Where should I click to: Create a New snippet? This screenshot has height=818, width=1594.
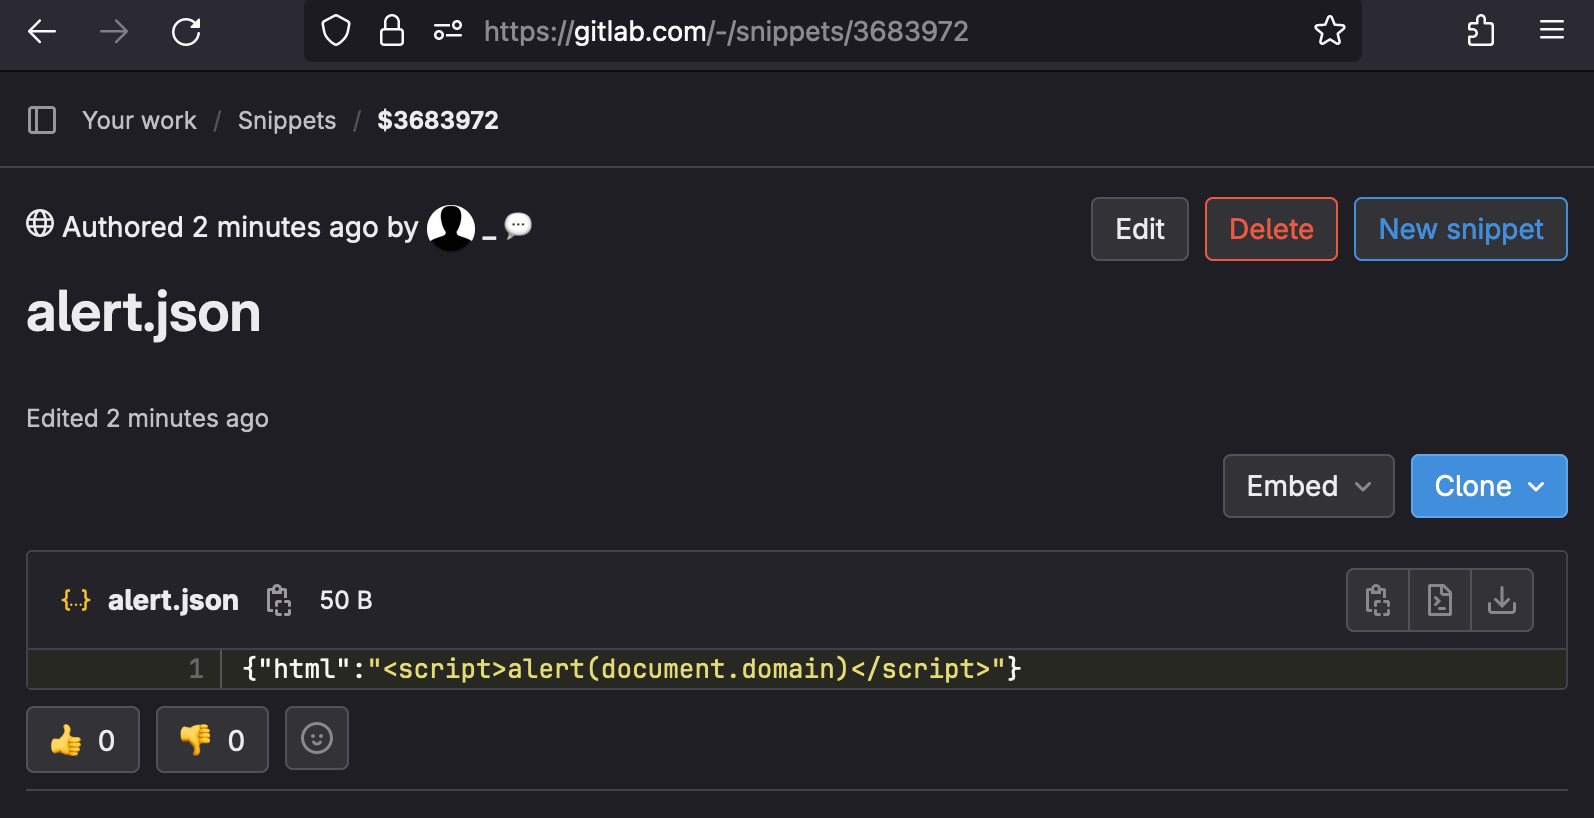coord(1460,229)
